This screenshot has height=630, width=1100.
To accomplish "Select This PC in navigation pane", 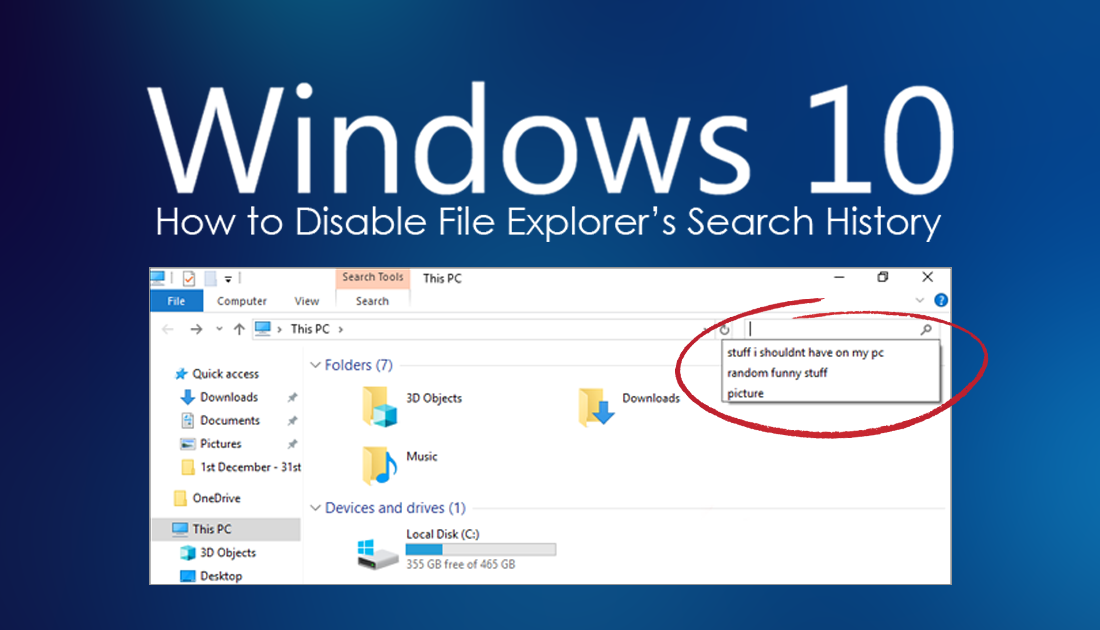I will pyautogui.click(x=226, y=529).
